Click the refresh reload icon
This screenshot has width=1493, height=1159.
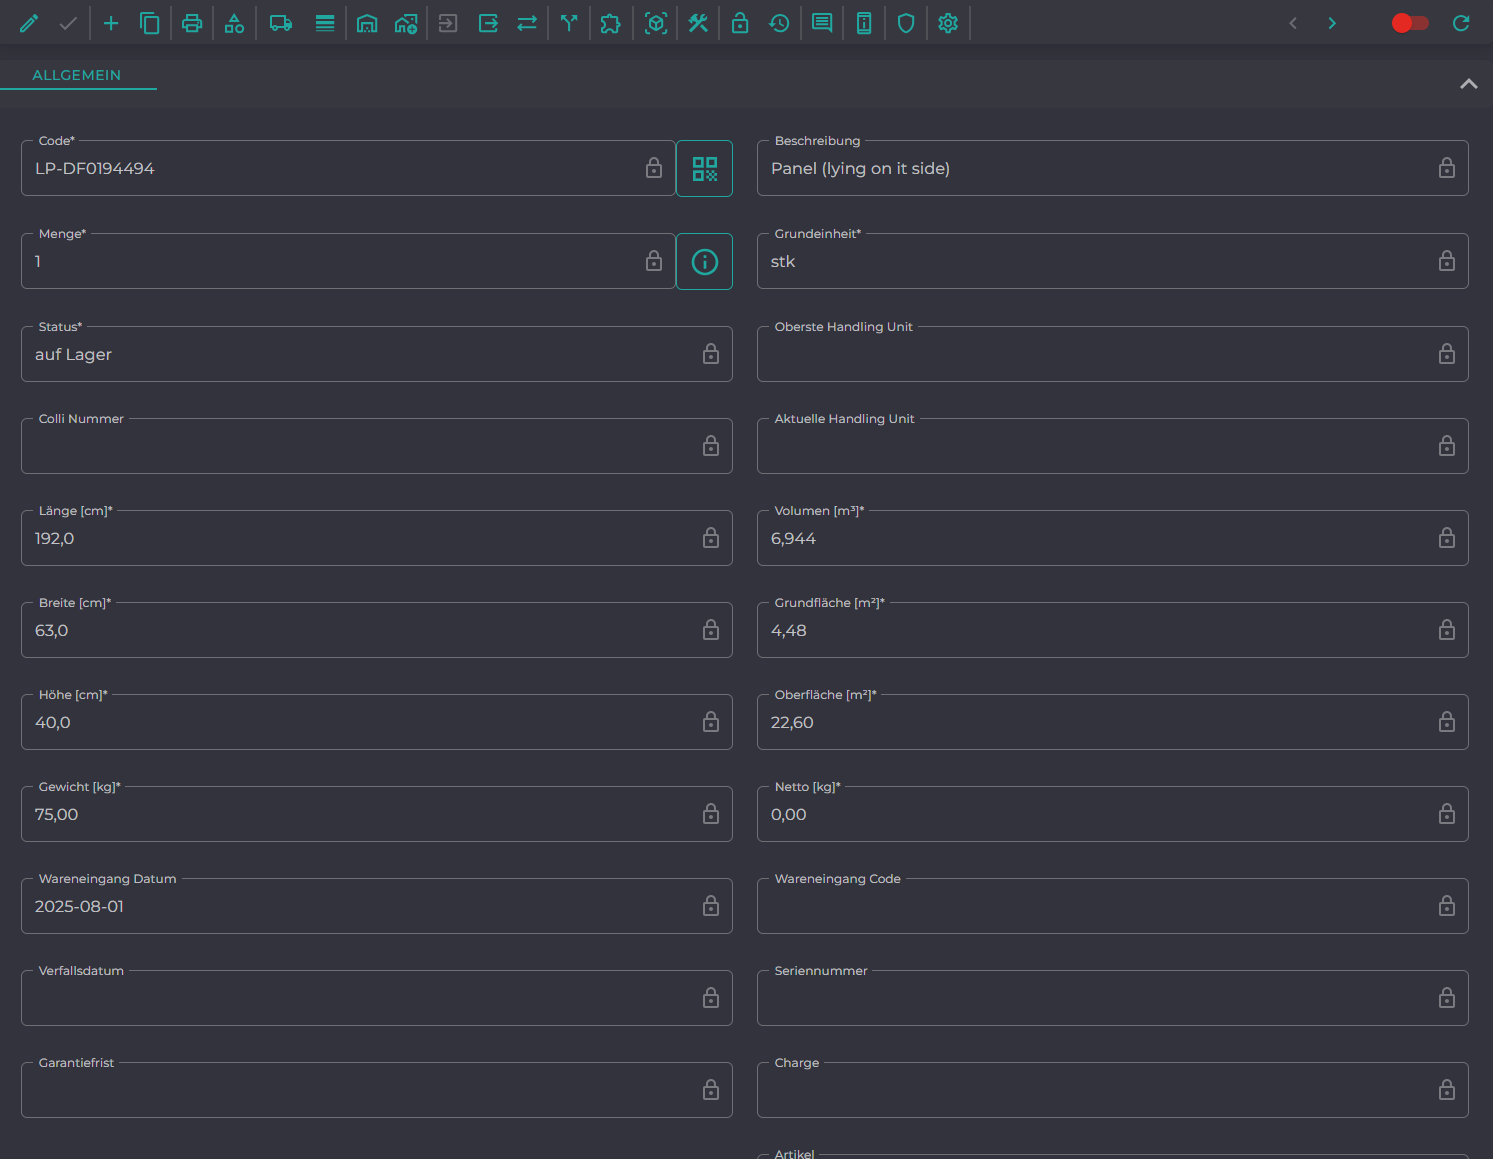[1461, 23]
